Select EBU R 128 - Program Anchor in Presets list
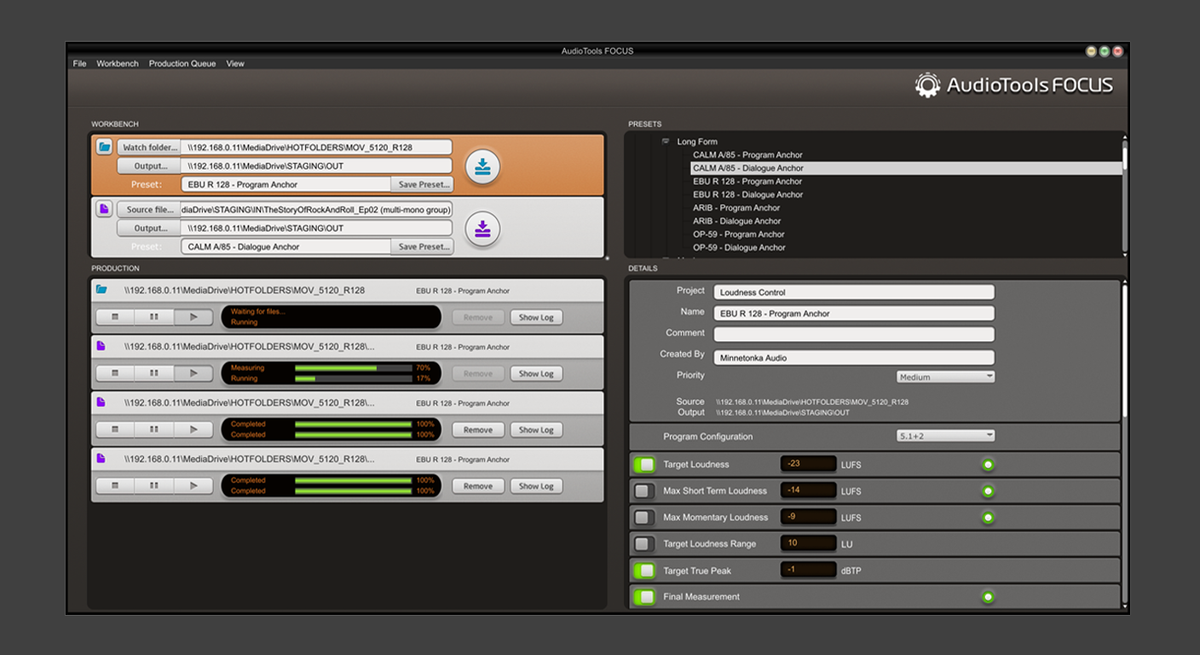 point(747,181)
